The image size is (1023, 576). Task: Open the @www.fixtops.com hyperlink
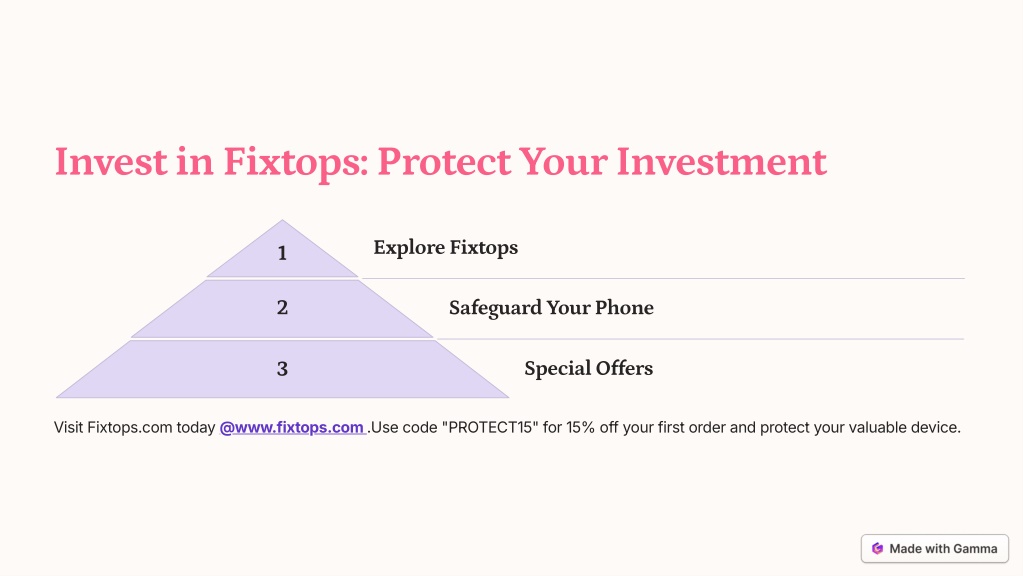(292, 428)
